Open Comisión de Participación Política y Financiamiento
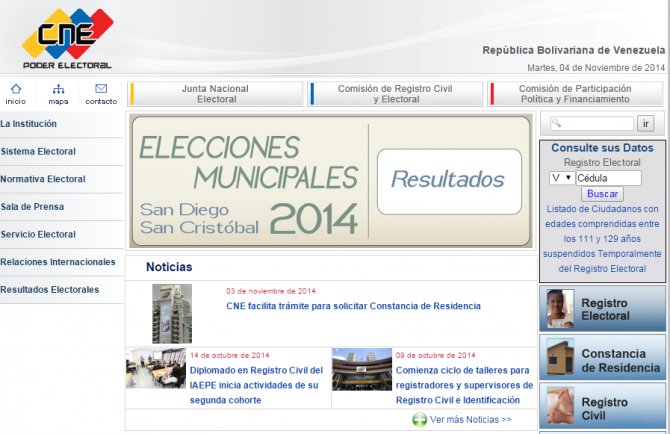670x434 pixels. pos(575,94)
